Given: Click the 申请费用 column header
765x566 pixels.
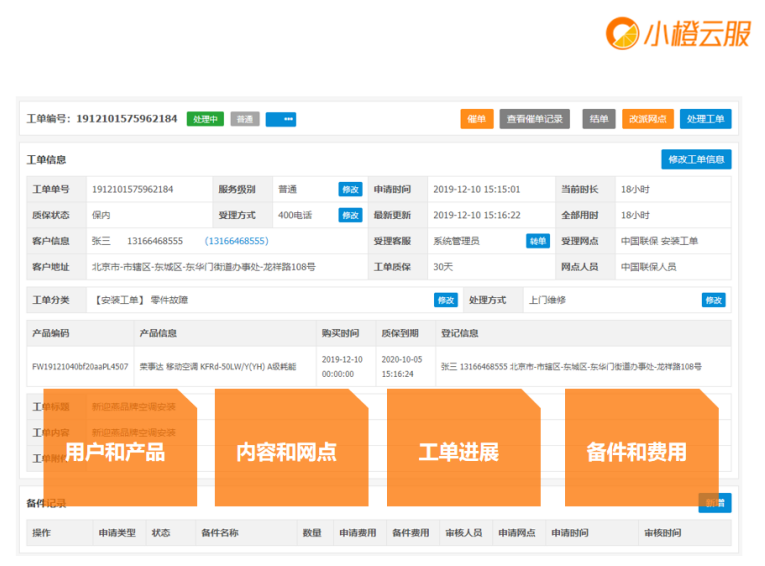Looking at the screenshot, I should click(358, 533).
